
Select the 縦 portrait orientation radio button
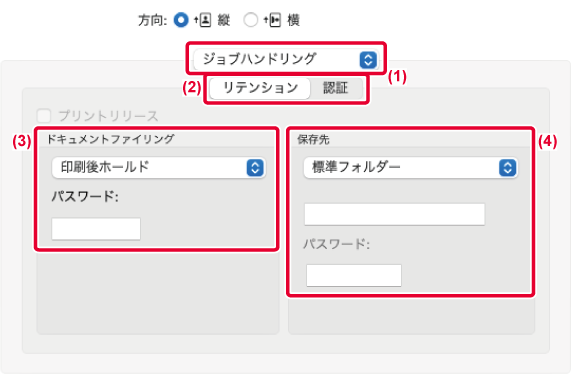coord(181,20)
